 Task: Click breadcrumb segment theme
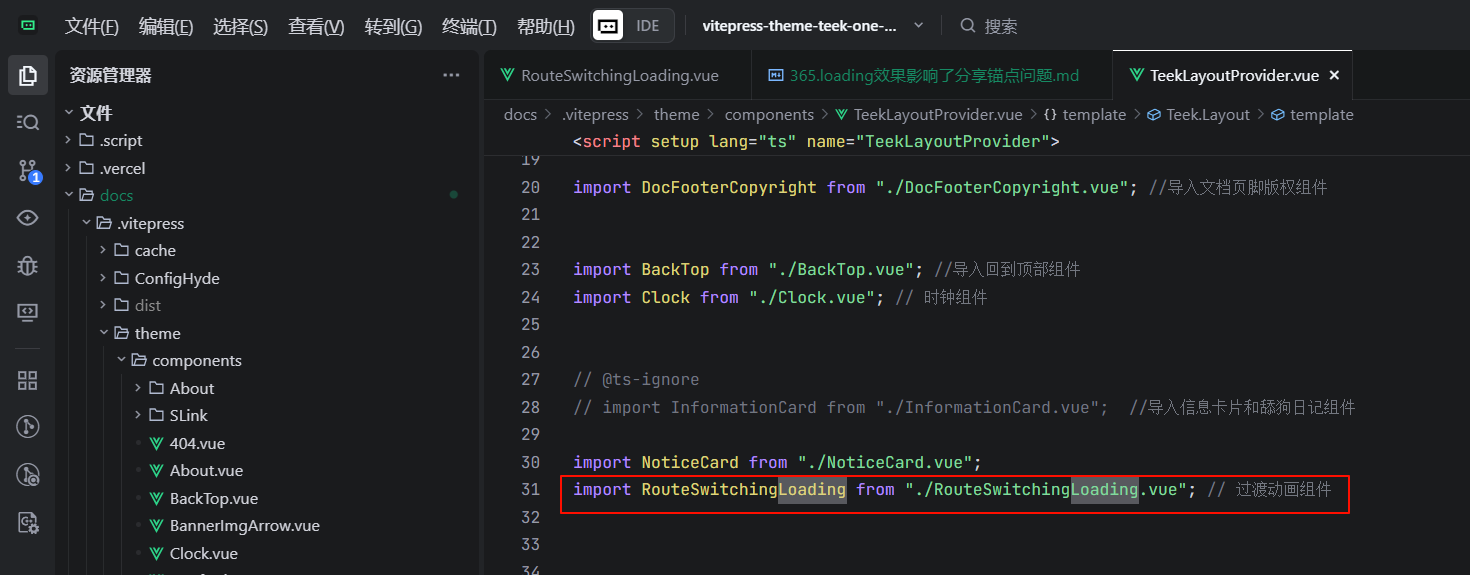tap(676, 114)
